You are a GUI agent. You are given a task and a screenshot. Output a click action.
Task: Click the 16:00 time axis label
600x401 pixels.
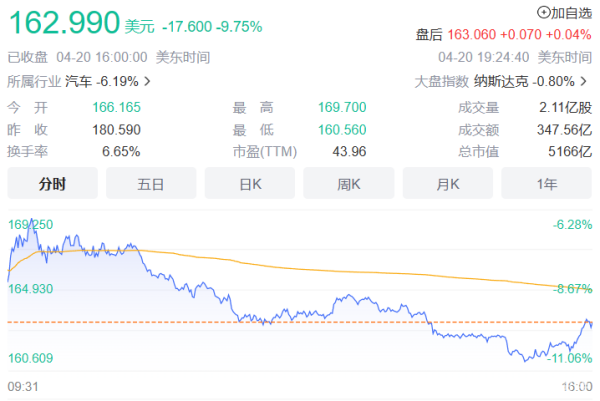coord(577,386)
